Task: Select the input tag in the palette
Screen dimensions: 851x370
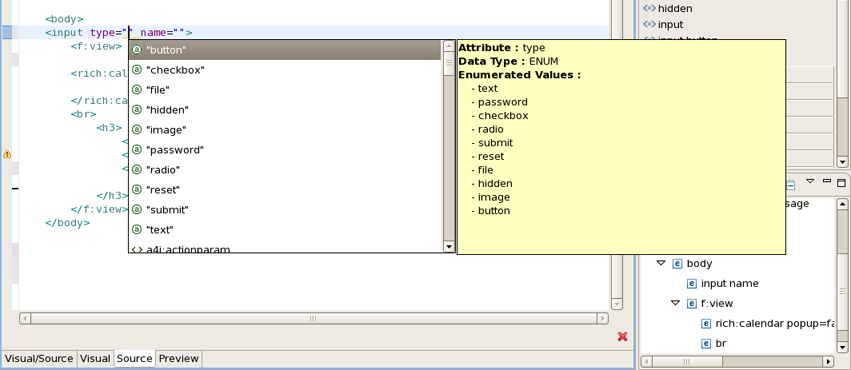Action: (x=663, y=24)
